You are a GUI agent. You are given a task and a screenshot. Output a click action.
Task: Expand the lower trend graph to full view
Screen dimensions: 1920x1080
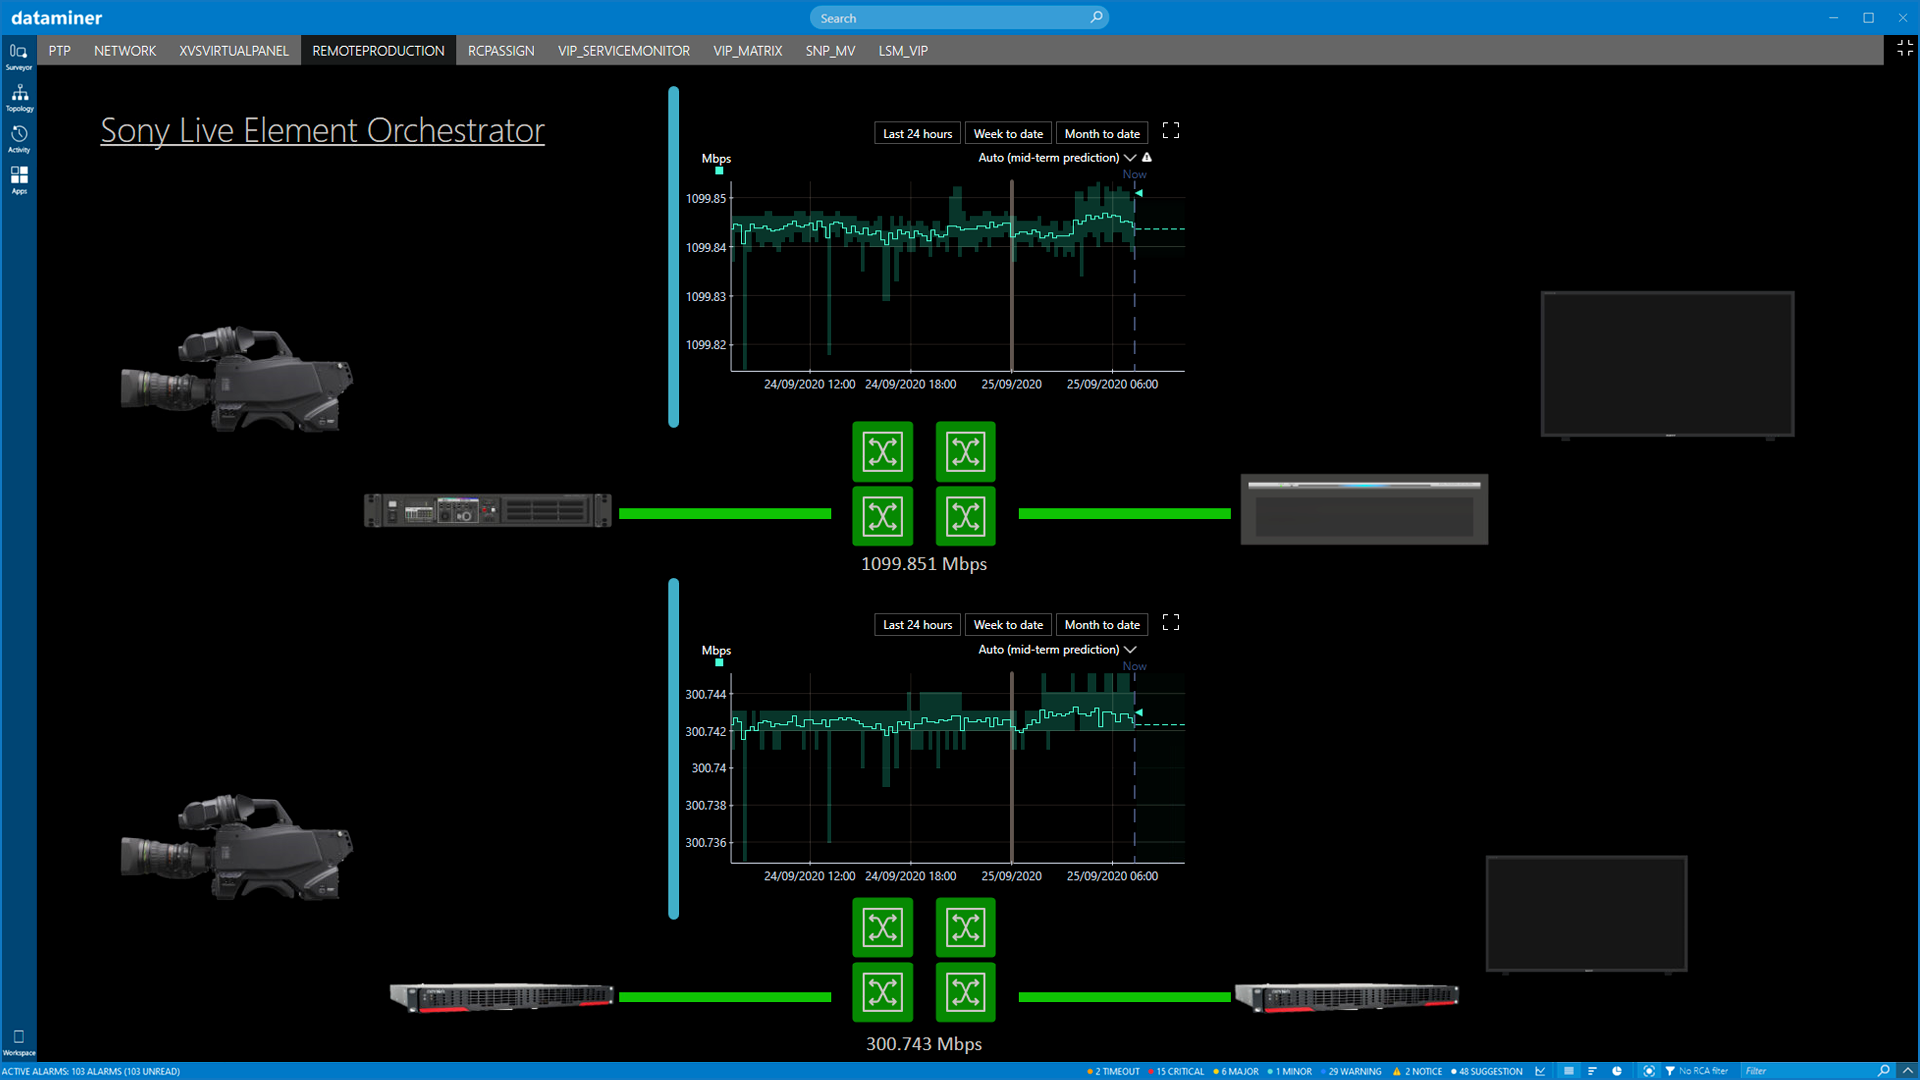[1171, 622]
